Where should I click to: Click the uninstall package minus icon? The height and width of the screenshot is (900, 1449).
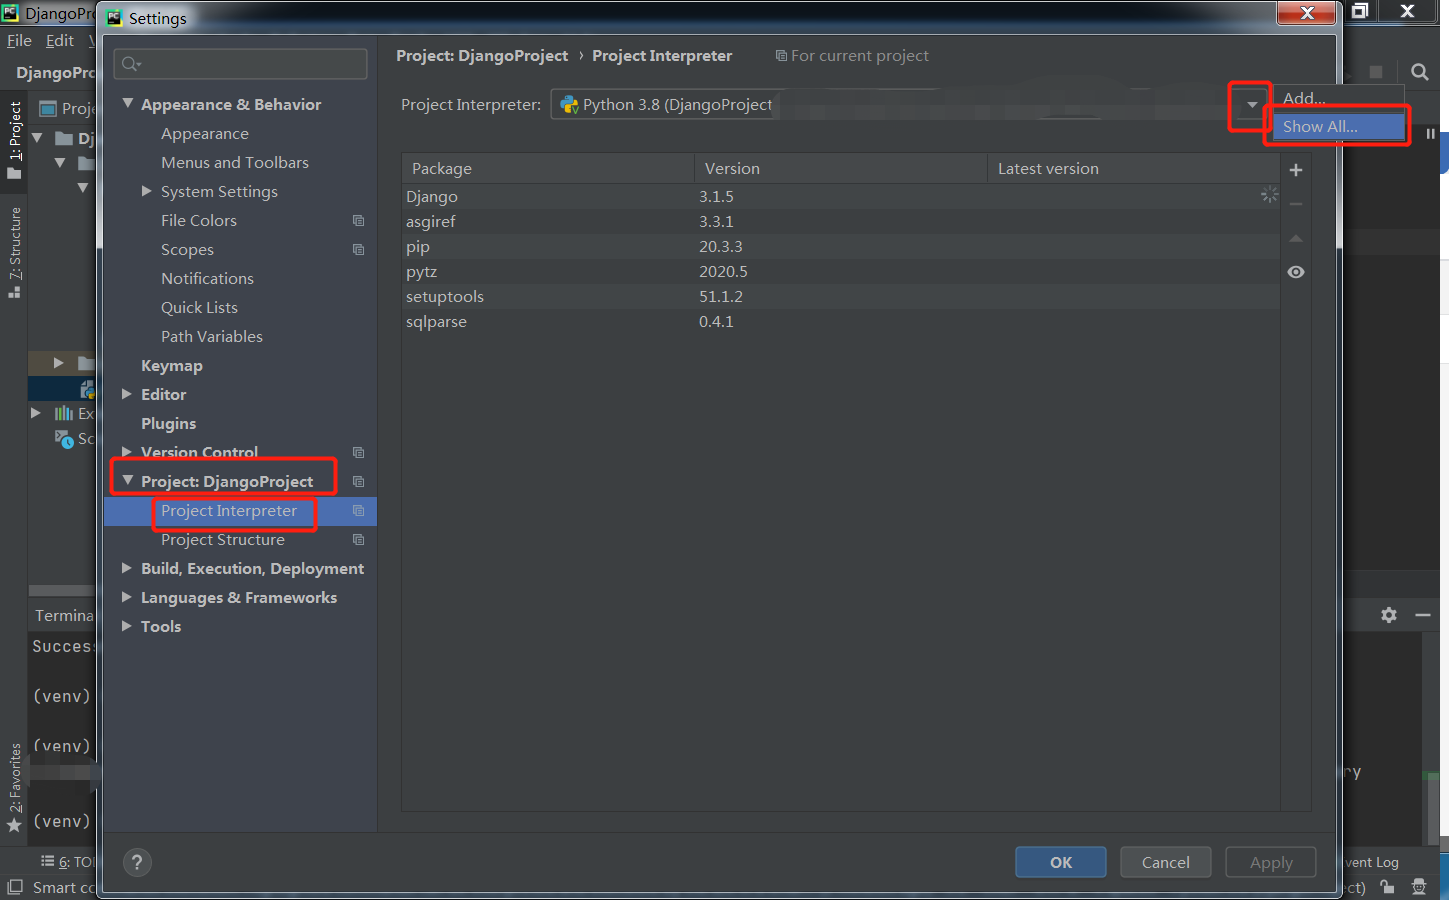coord(1296,204)
